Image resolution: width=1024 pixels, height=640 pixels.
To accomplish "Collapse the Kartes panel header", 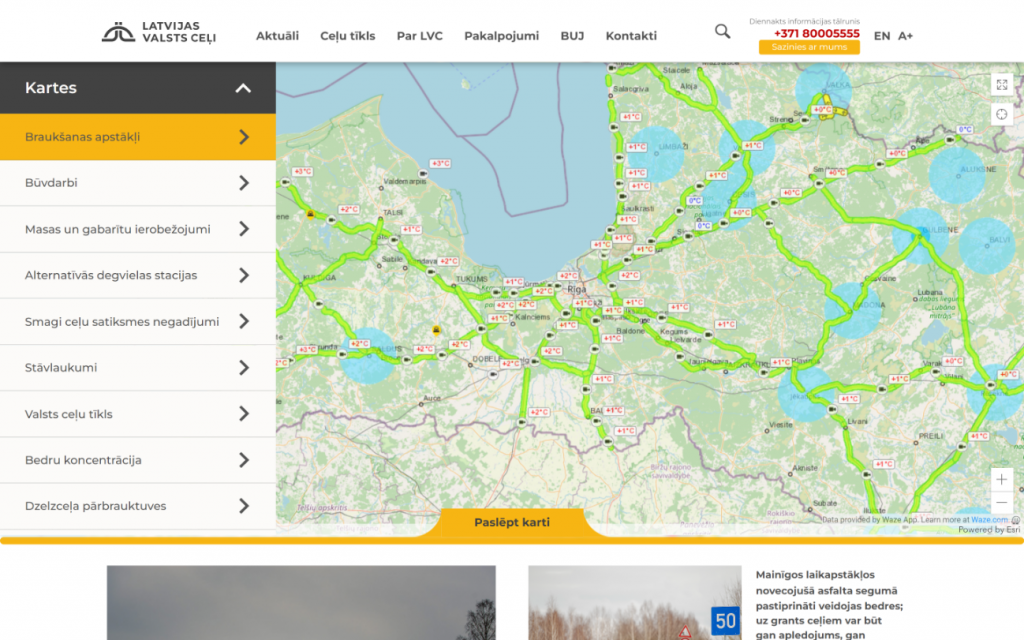I will [243, 88].
